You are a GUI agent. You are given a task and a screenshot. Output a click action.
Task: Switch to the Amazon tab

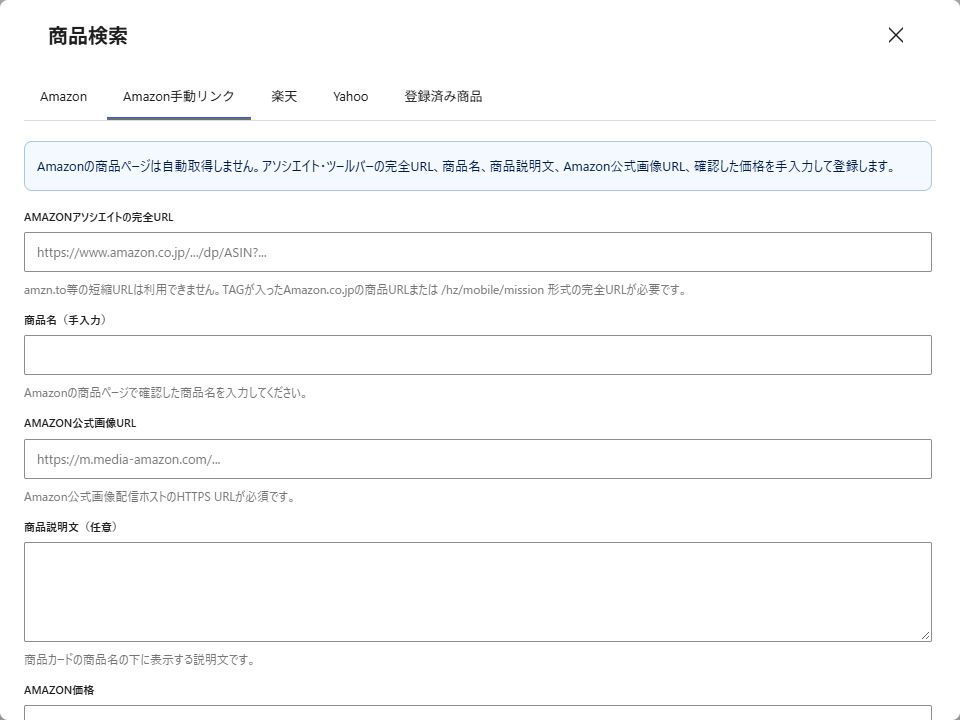pyautogui.click(x=64, y=97)
